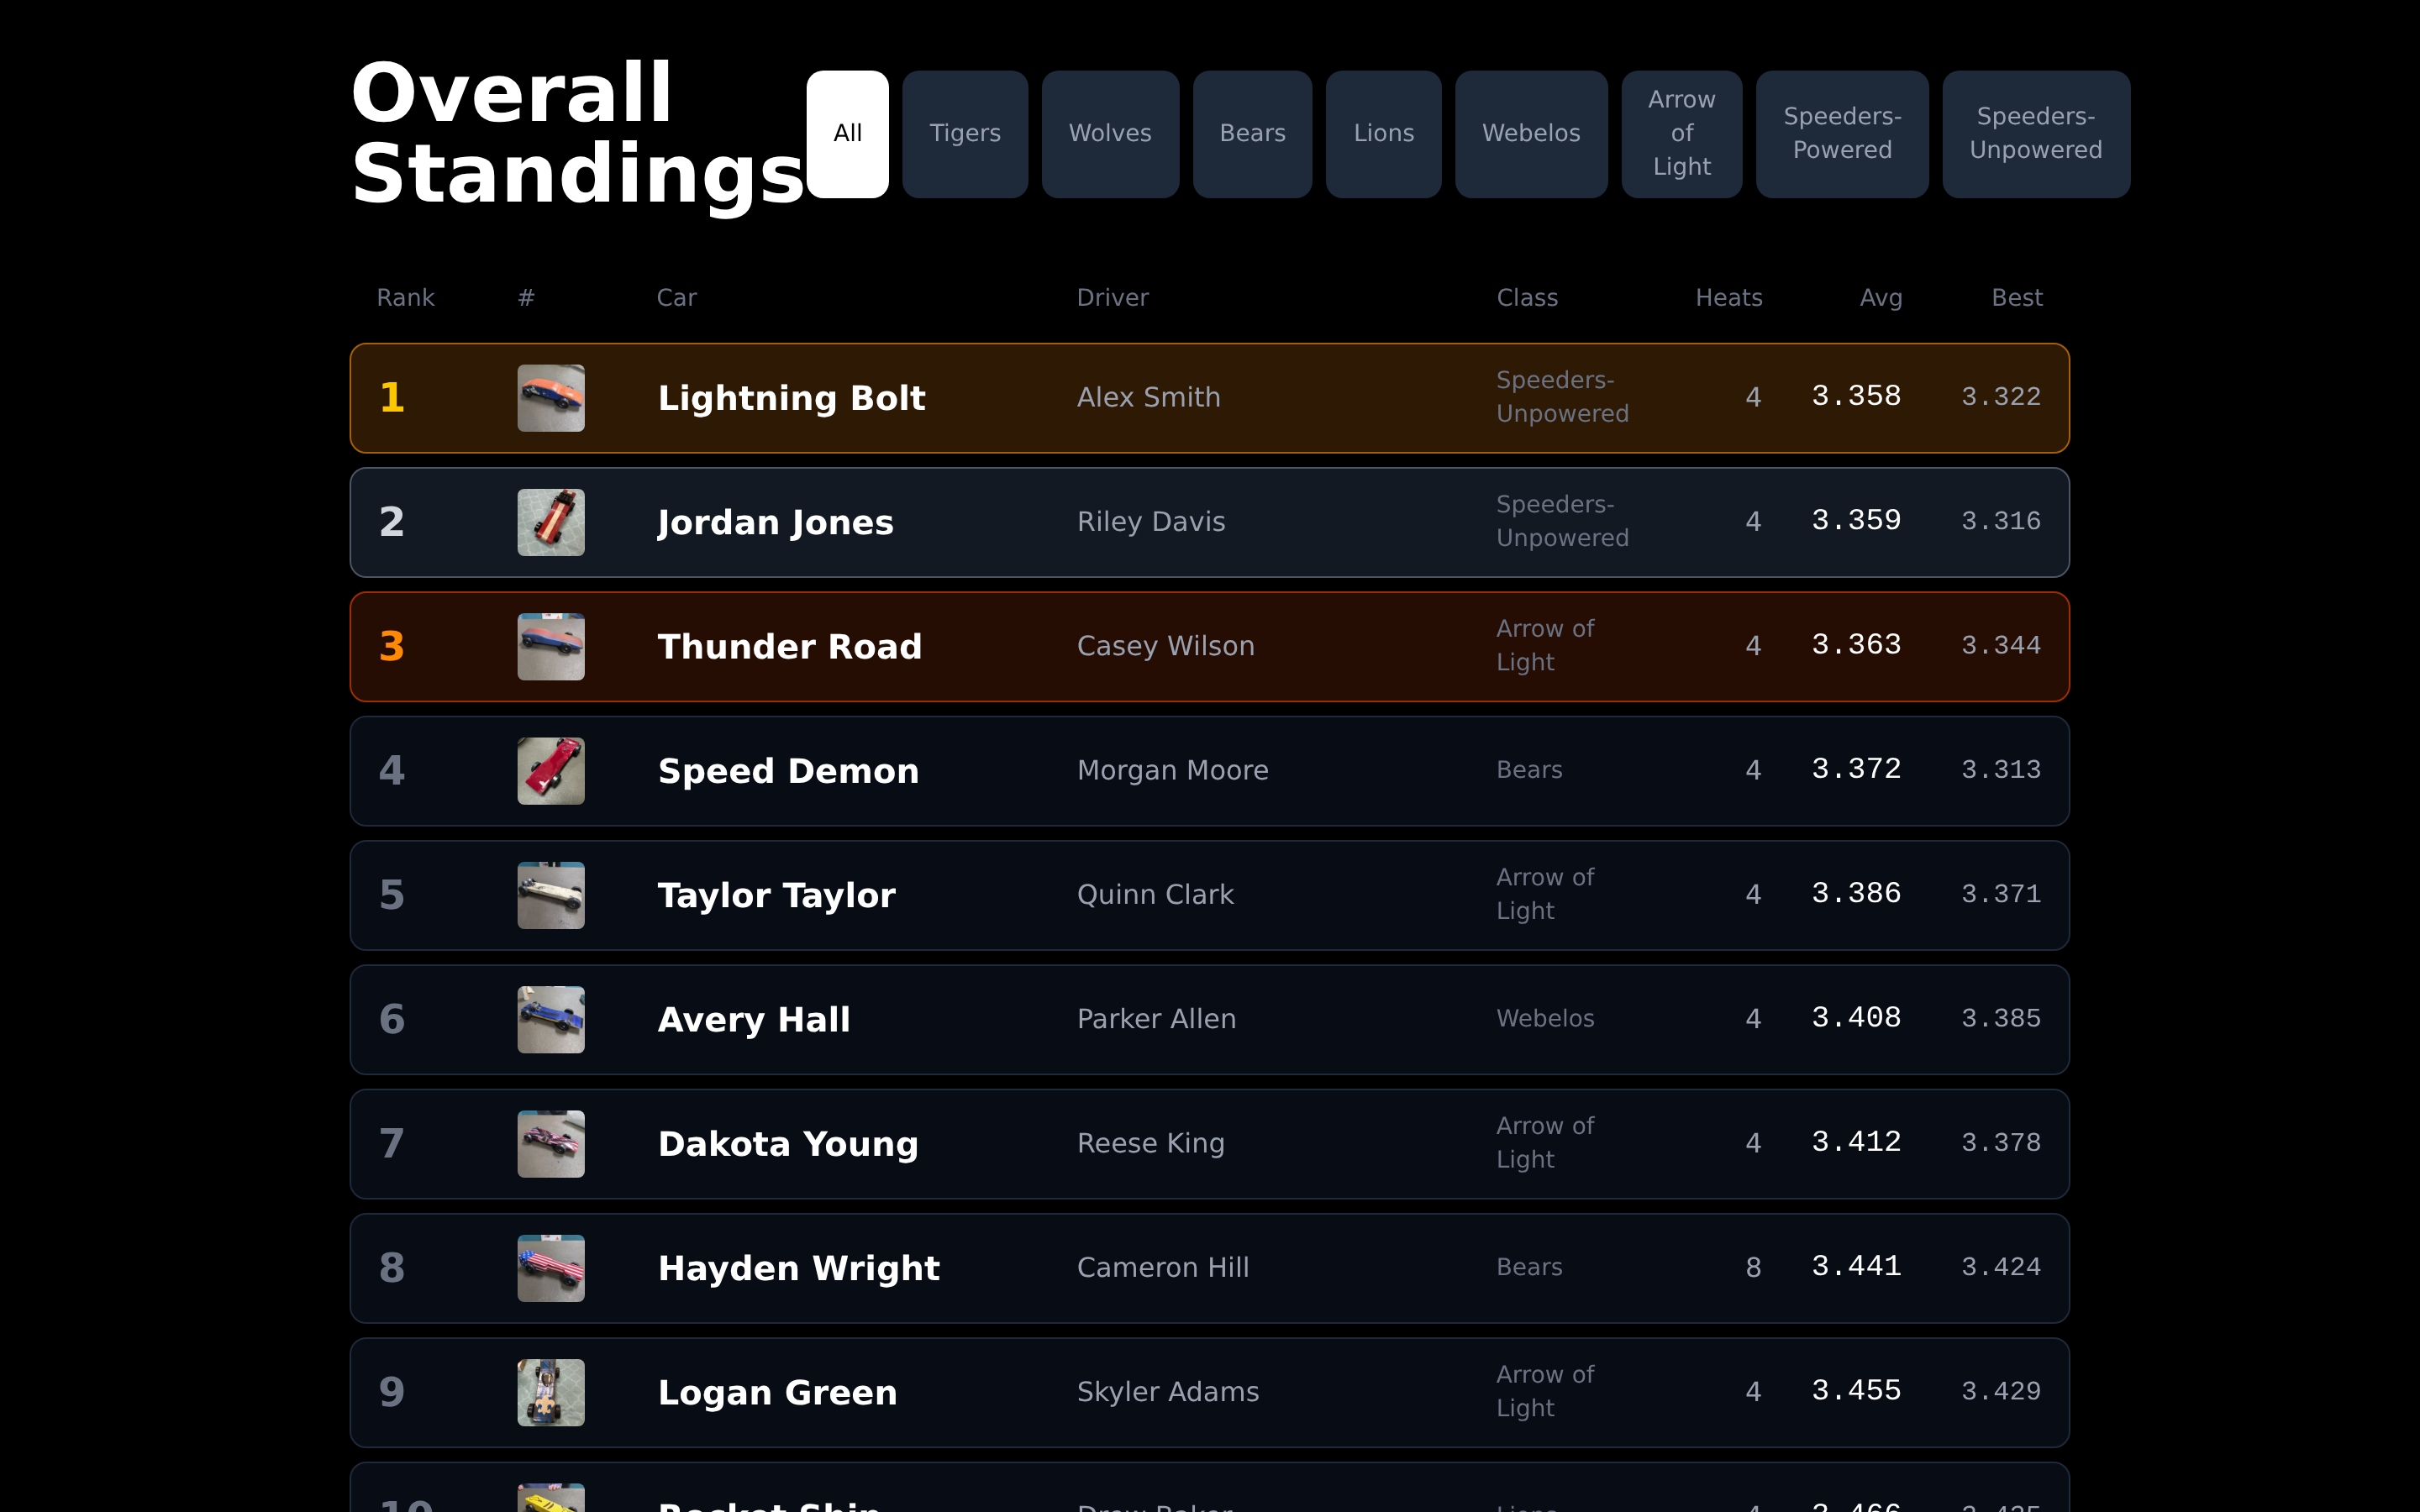This screenshot has height=1512, width=2420.
Task: Open Dakota Young car thumbnail
Action: [x=551, y=1144]
